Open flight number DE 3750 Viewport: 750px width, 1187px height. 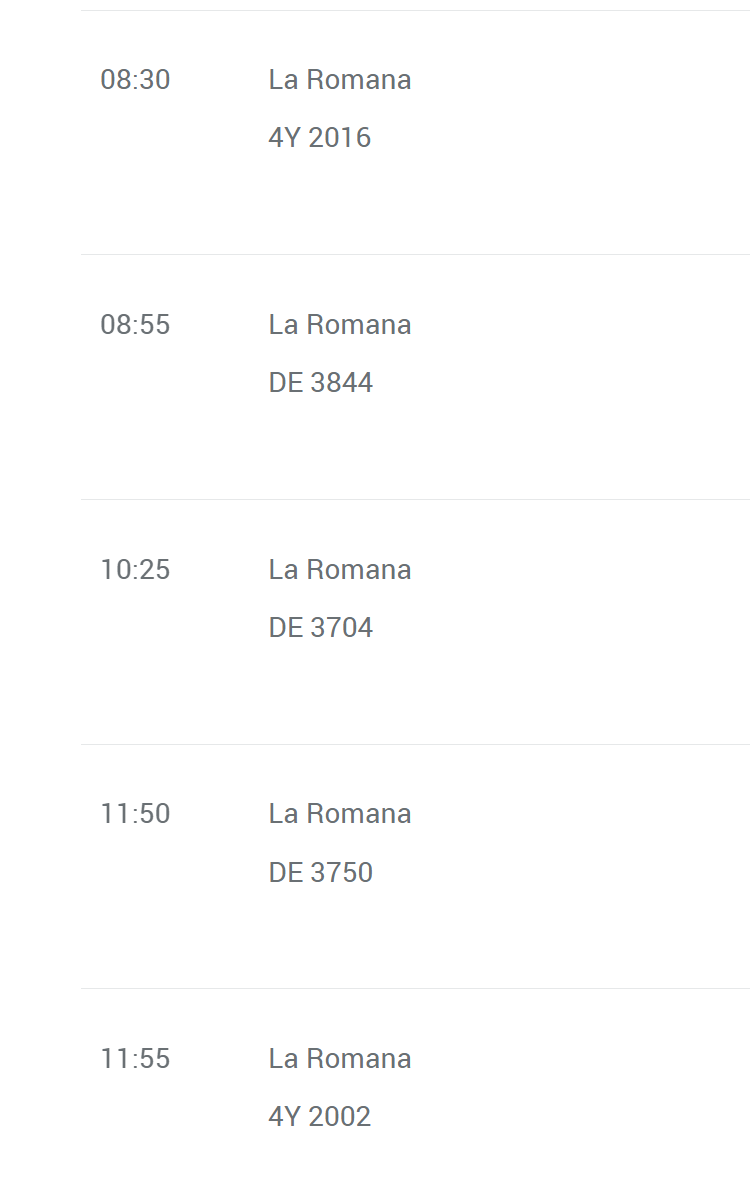click(x=320, y=873)
